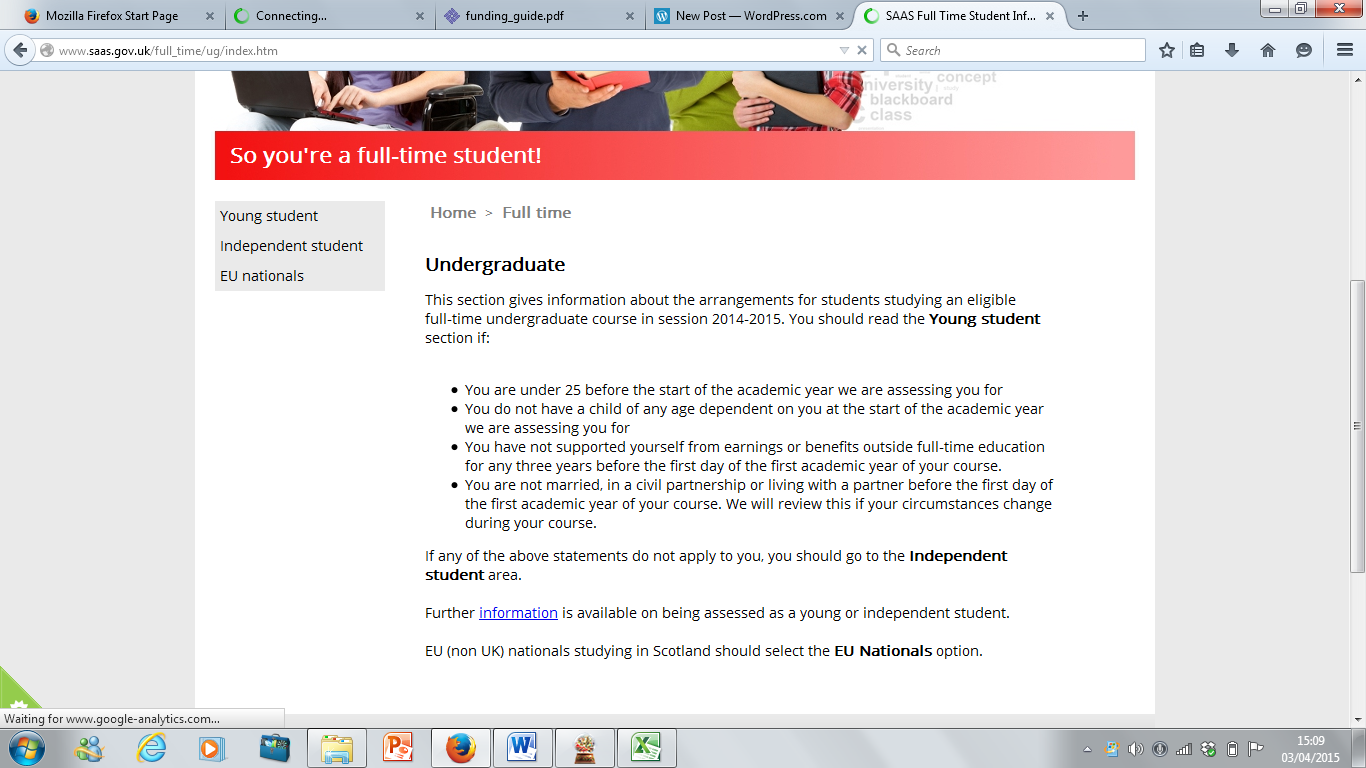
Task: Stop loading page with the X button
Action: tap(862, 50)
